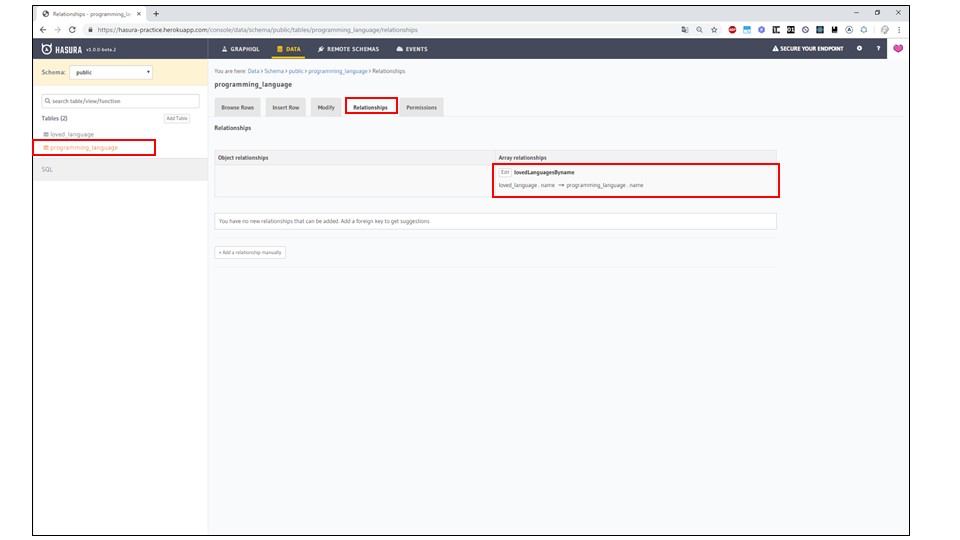Viewport: 960px width, 540px height.
Task: Open the GraphiQL section
Action: click(x=241, y=49)
